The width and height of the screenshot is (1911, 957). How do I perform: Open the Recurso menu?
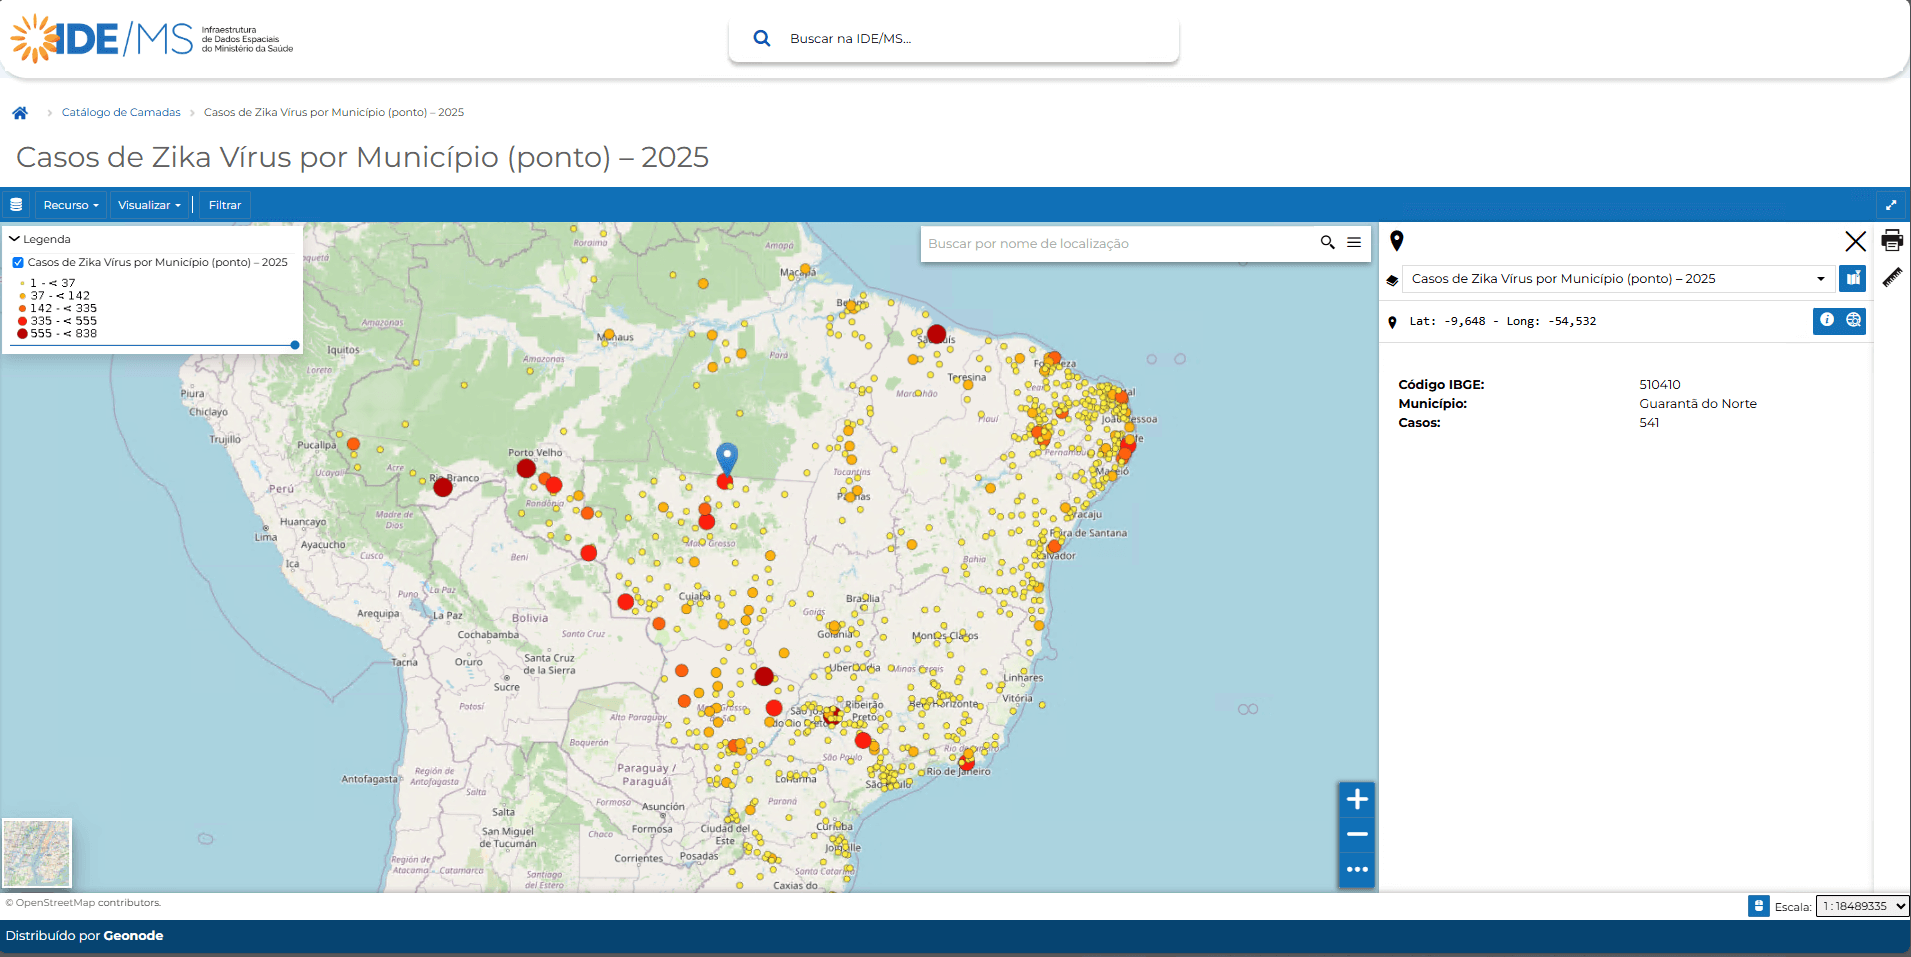pyautogui.click(x=70, y=205)
